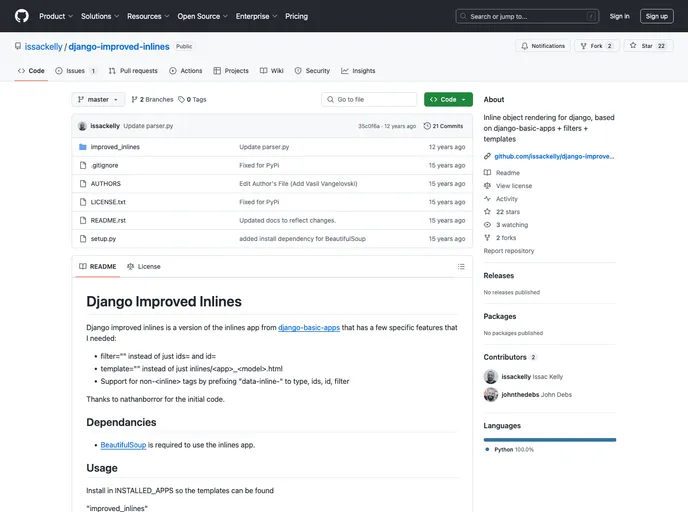Open the 21 Commits history link

(443, 126)
